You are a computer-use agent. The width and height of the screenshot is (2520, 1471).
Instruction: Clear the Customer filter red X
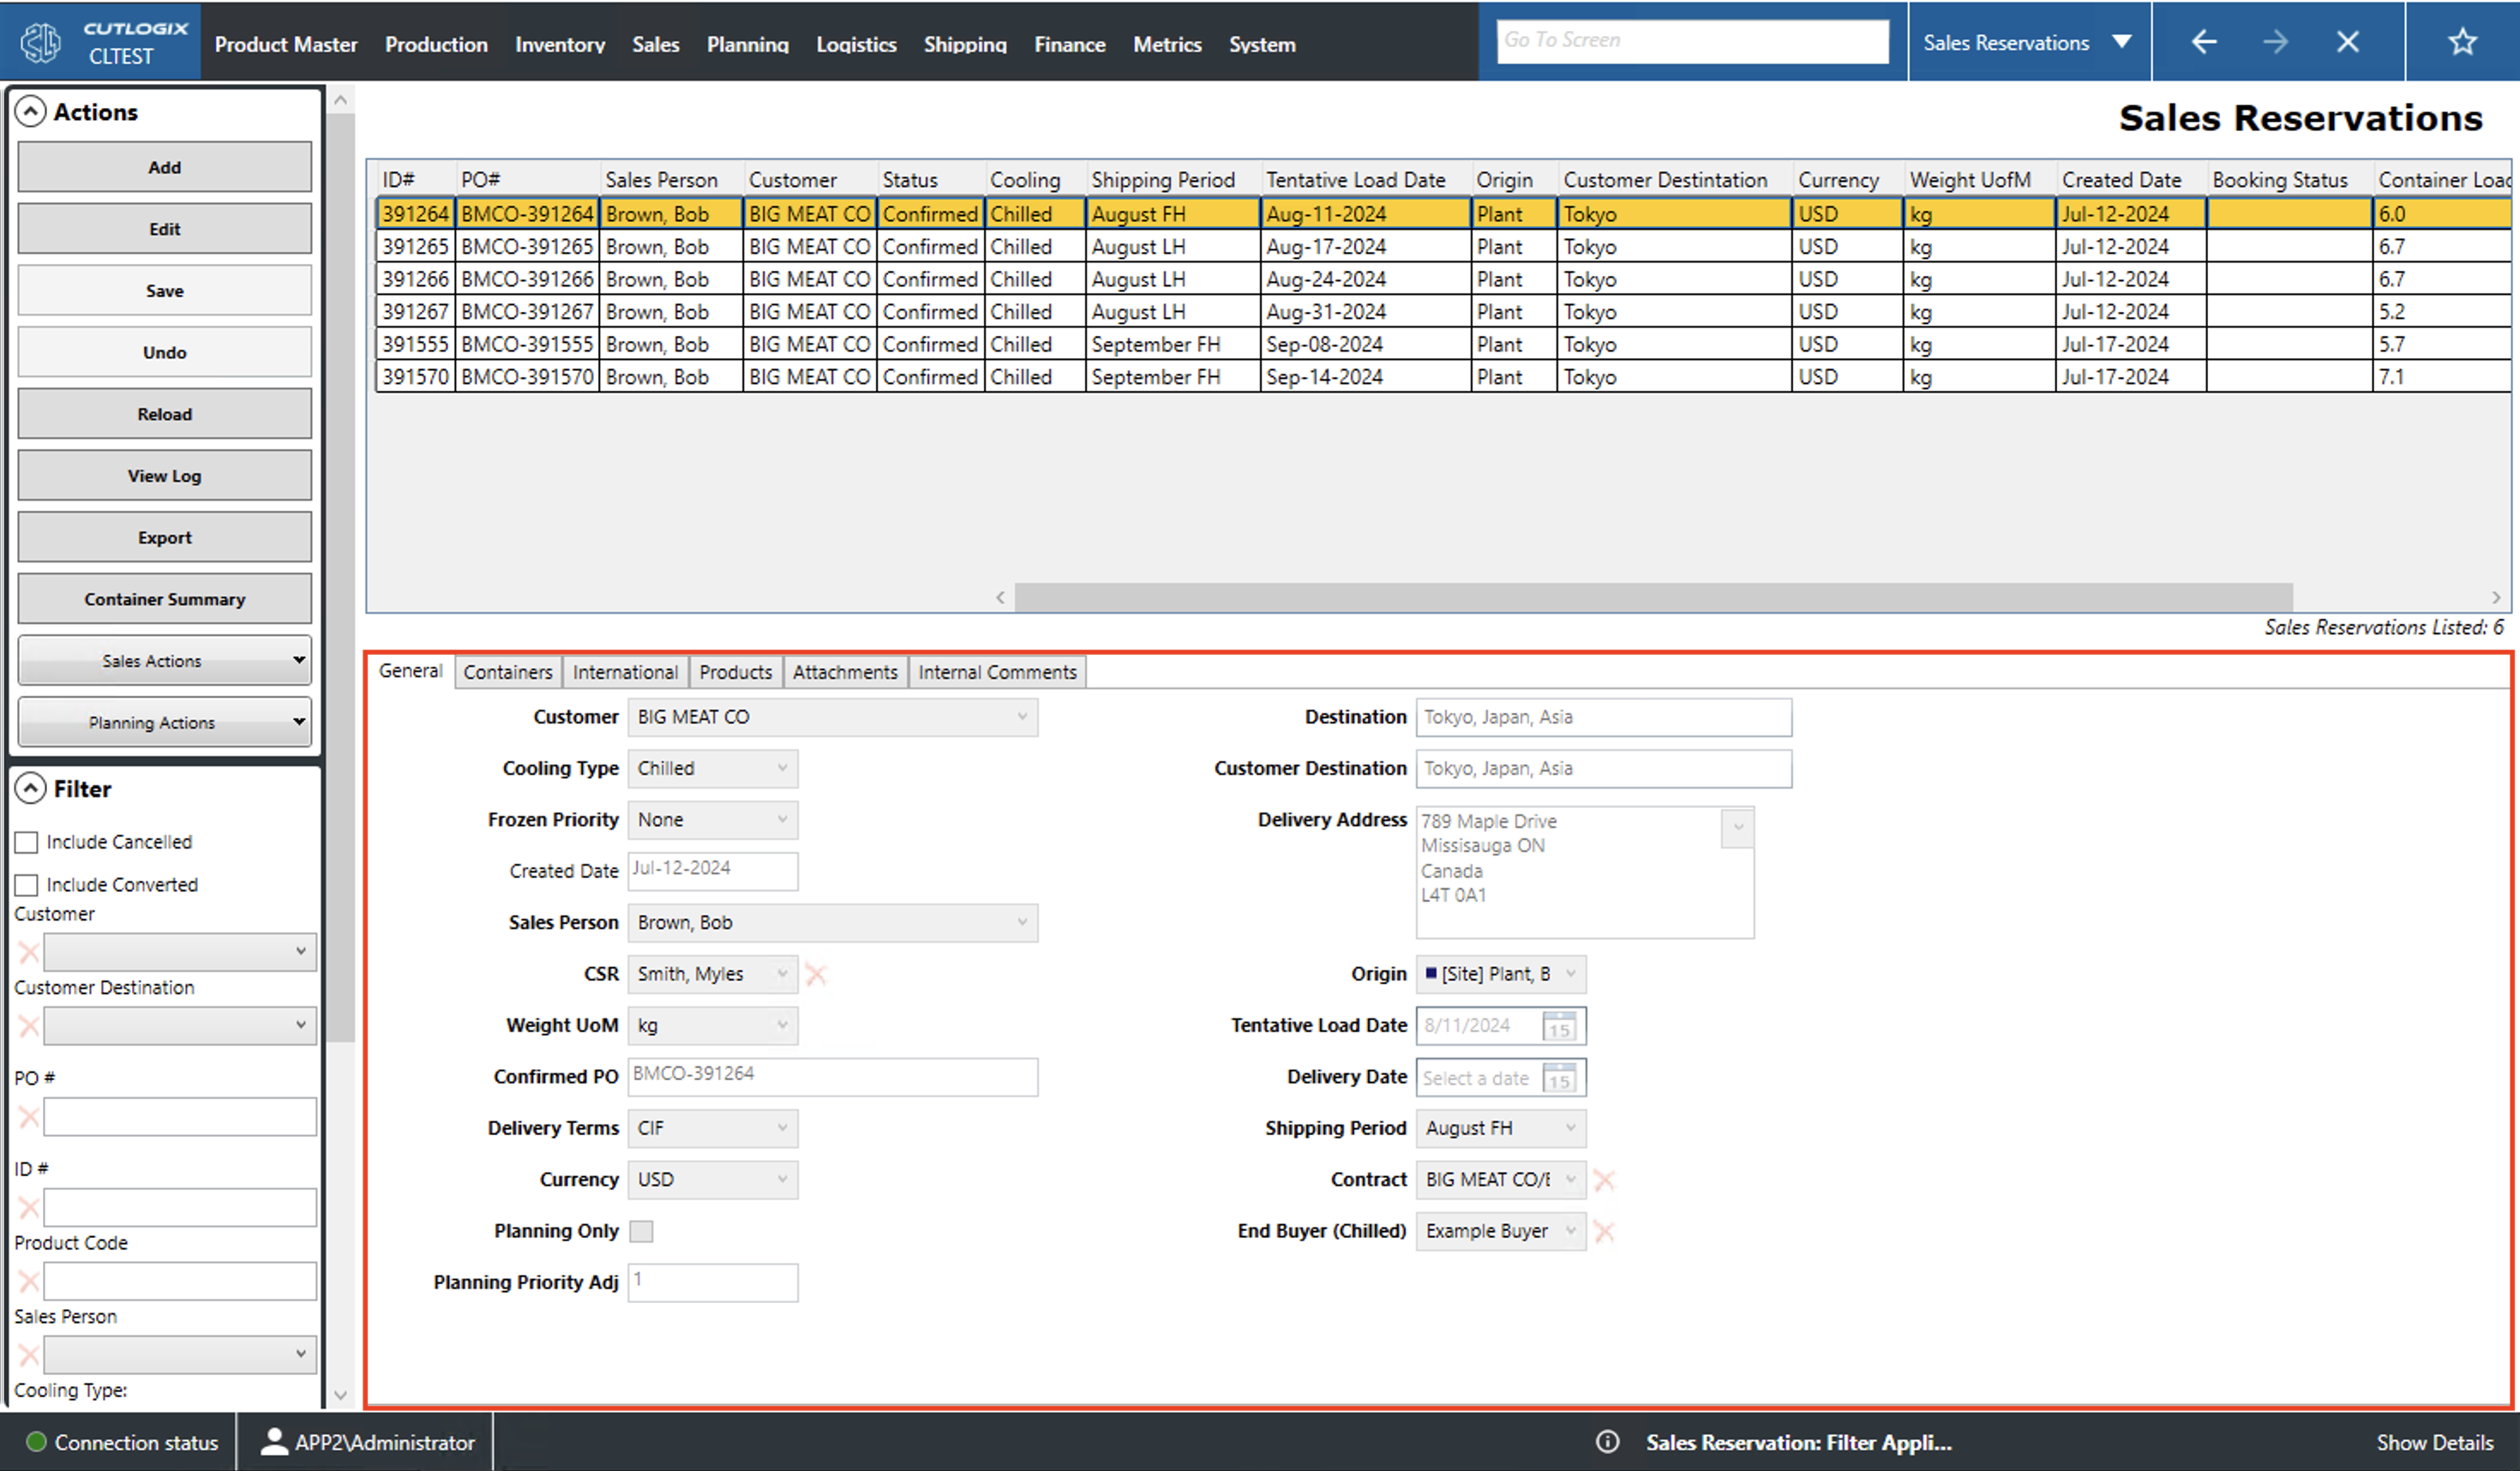[x=29, y=952]
